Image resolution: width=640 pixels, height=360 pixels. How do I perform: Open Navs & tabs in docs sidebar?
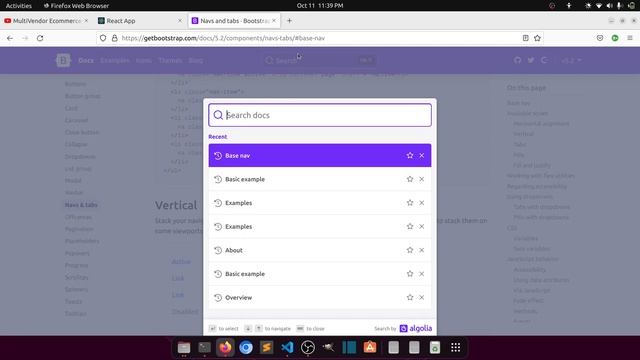81,205
